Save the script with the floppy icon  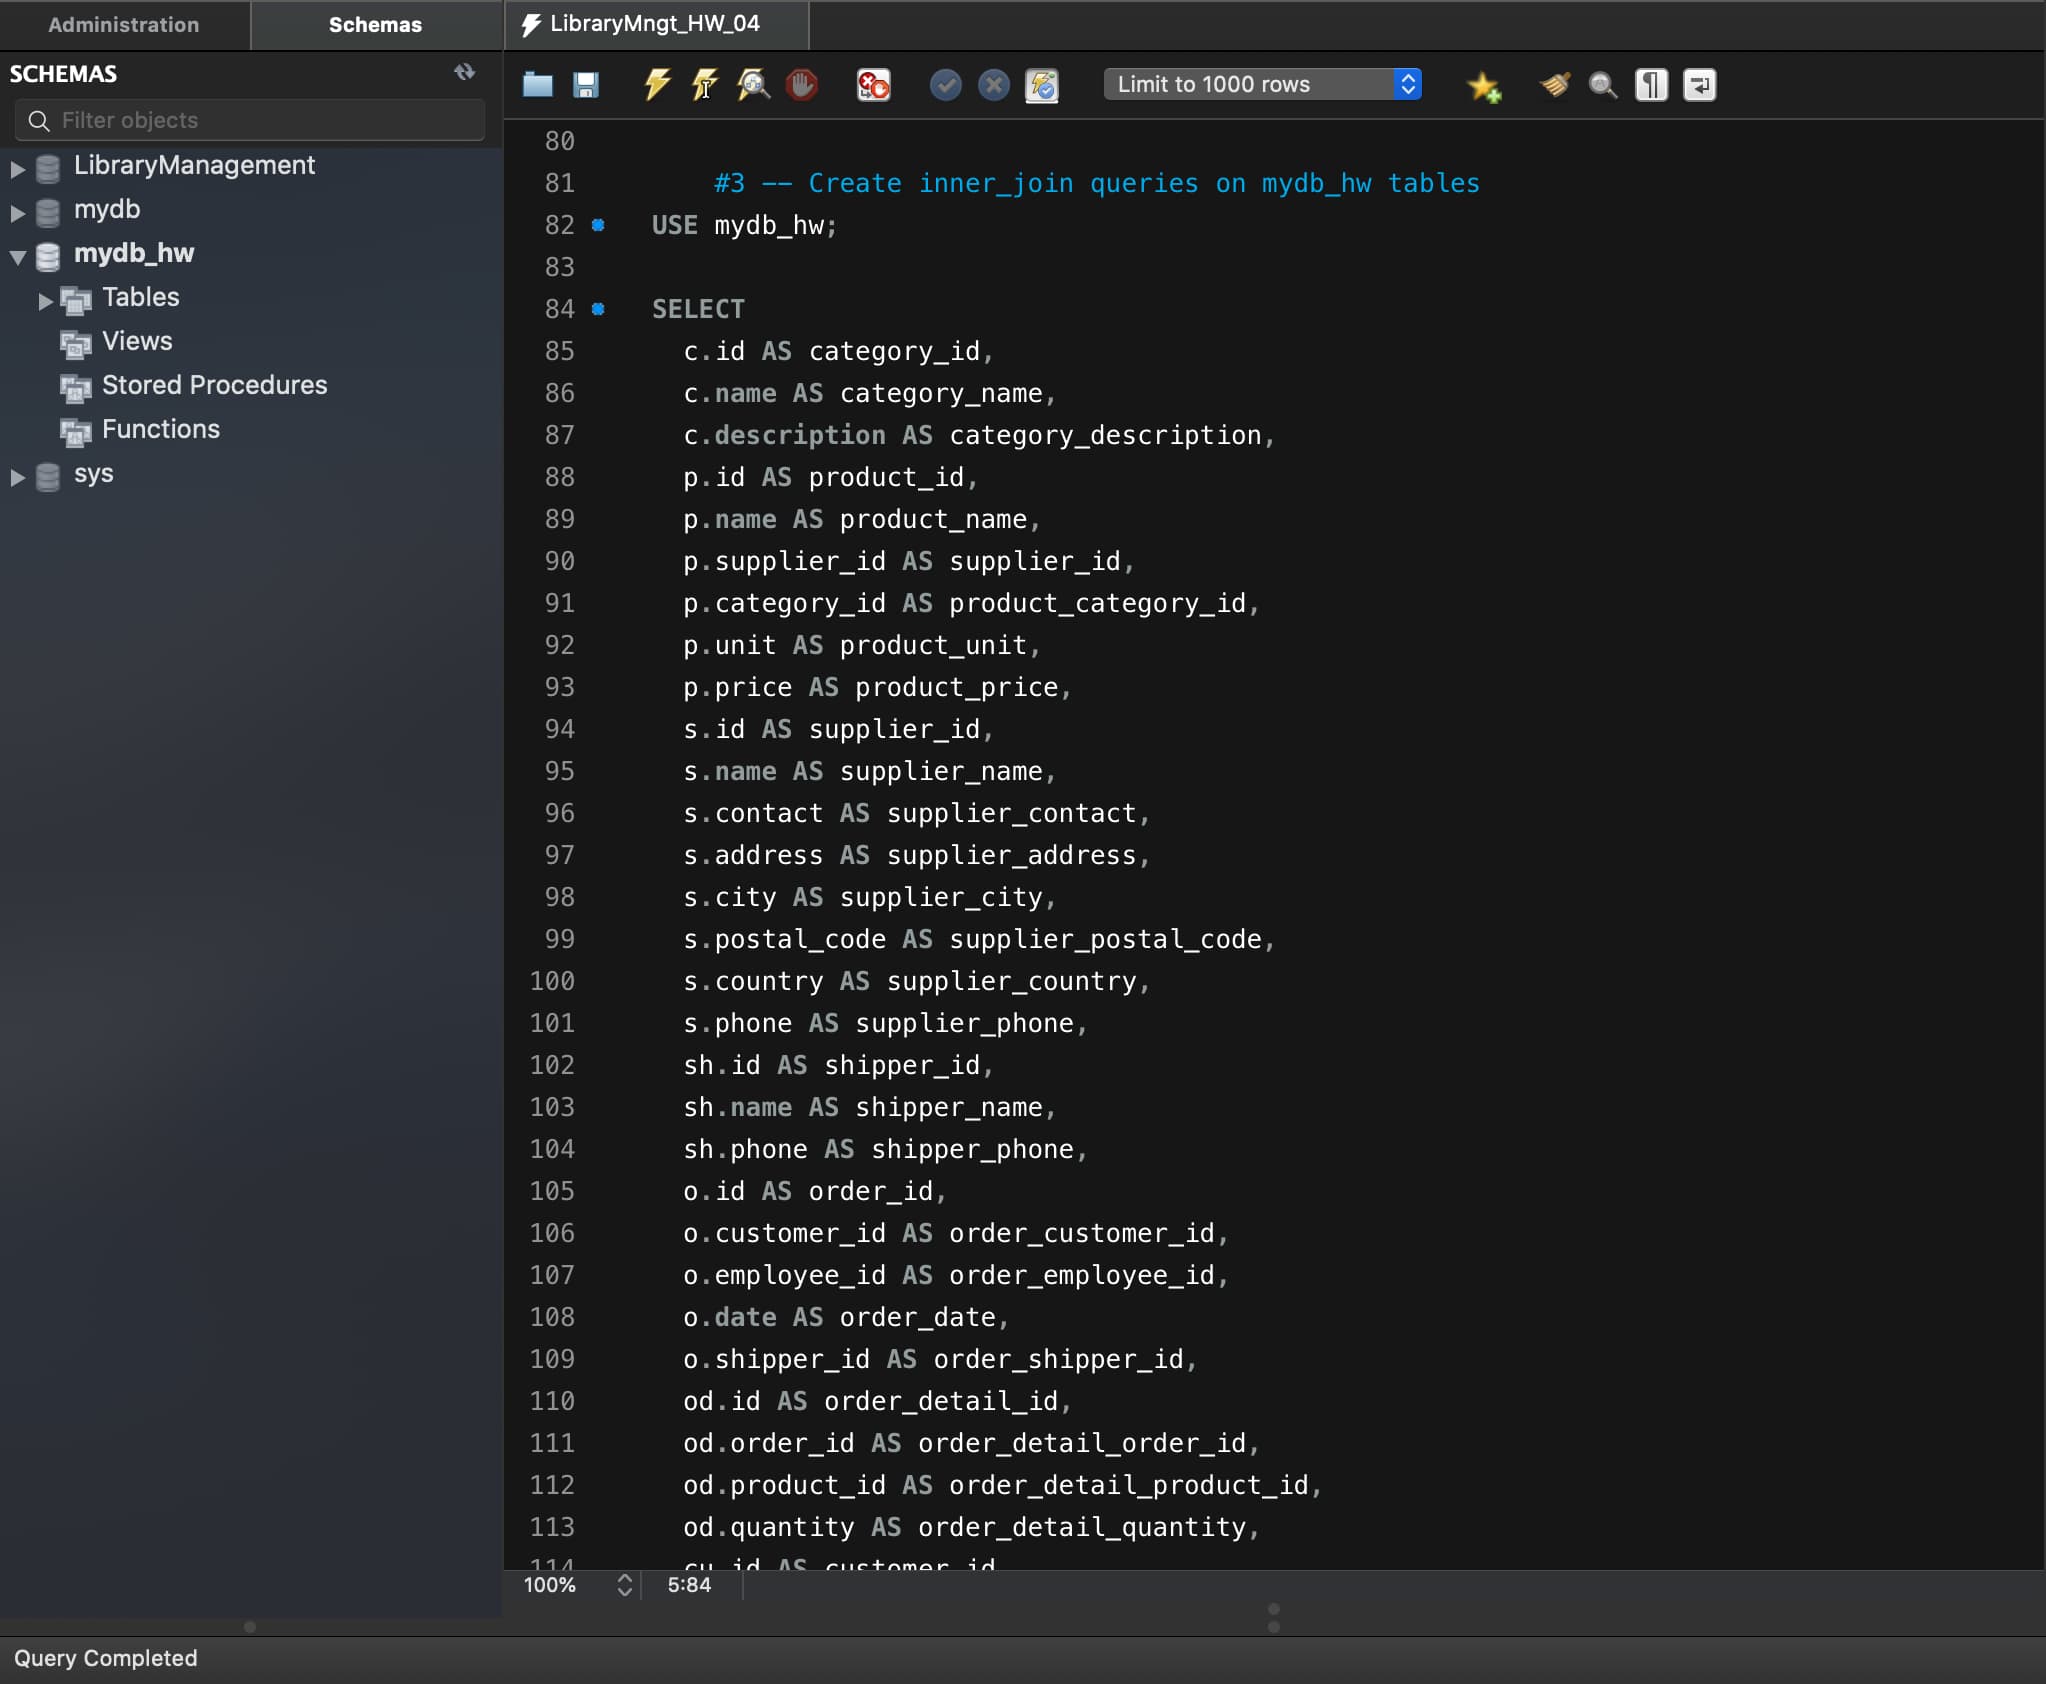pyautogui.click(x=586, y=85)
